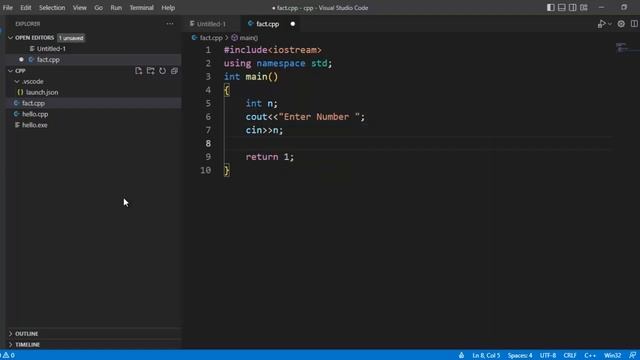Click the gear icon in the editor toolbar
Image resolution: width=640 pixels, height=360 pixels.
tap(621, 24)
